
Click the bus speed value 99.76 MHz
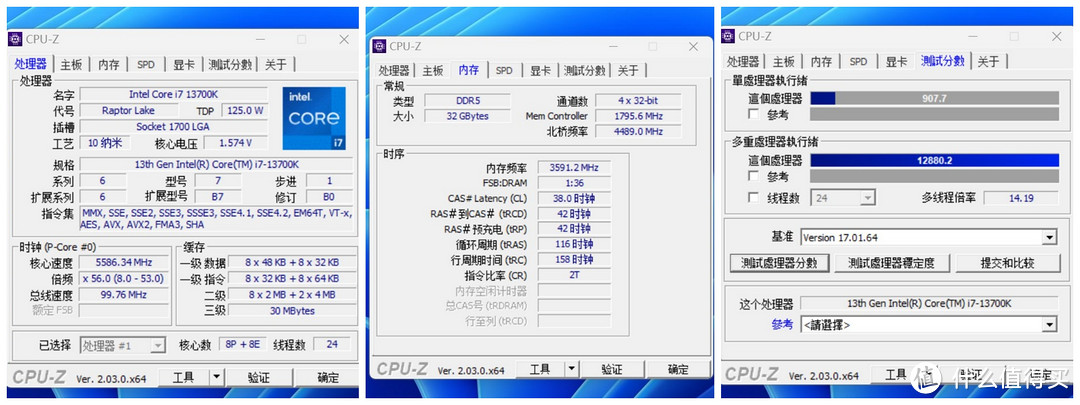124,295
